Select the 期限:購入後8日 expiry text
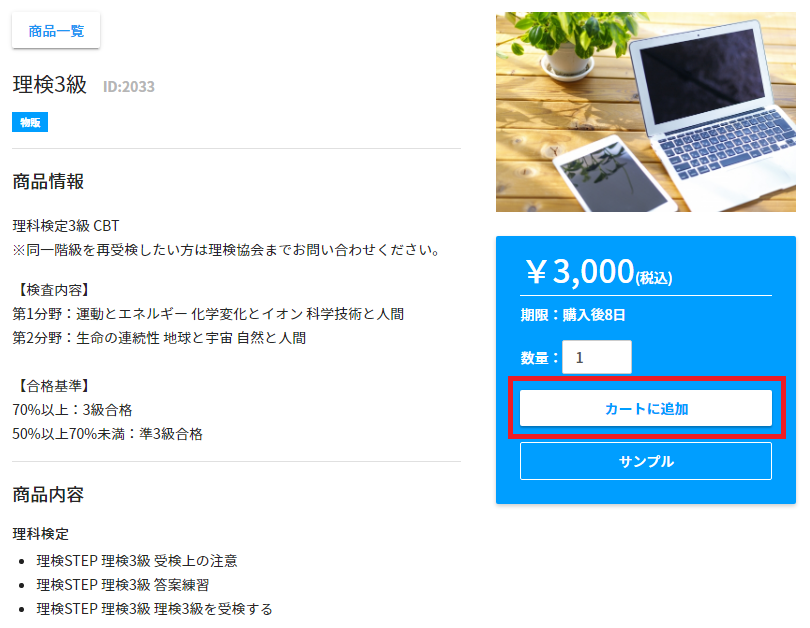This screenshot has width=810, height=628. pos(573,315)
